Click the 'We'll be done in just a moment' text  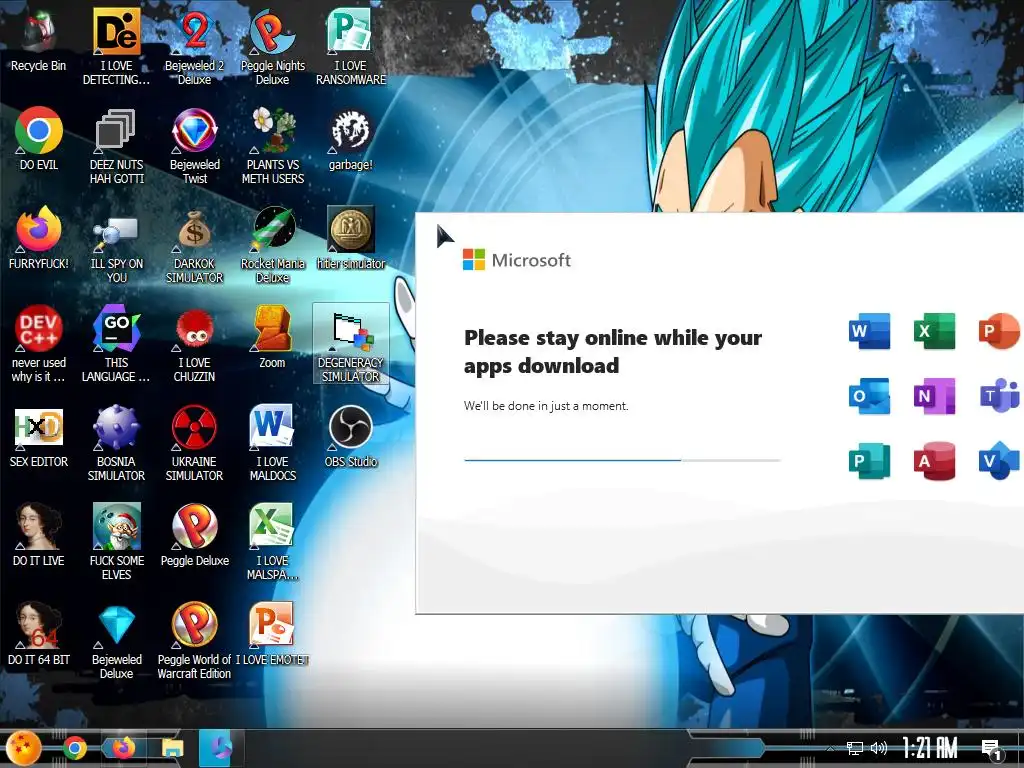546,406
